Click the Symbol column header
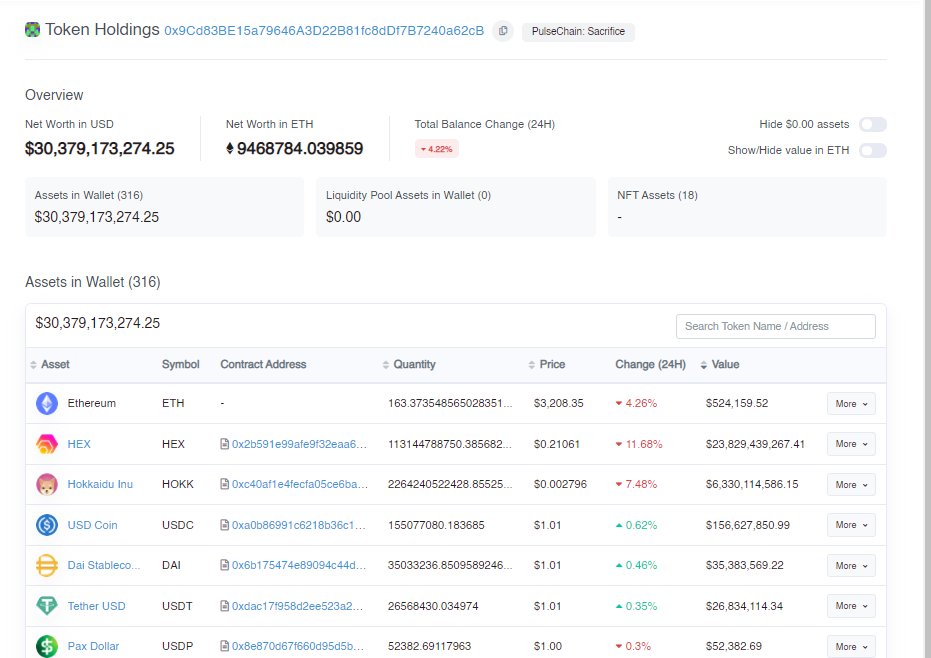This screenshot has width=931, height=658. pyautogui.click(x=180, y=365)
